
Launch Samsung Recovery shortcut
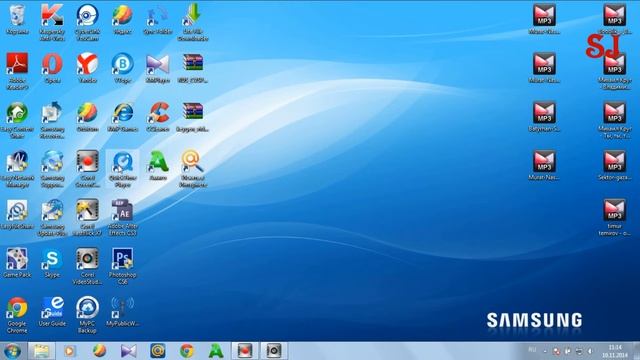point(52,120)
